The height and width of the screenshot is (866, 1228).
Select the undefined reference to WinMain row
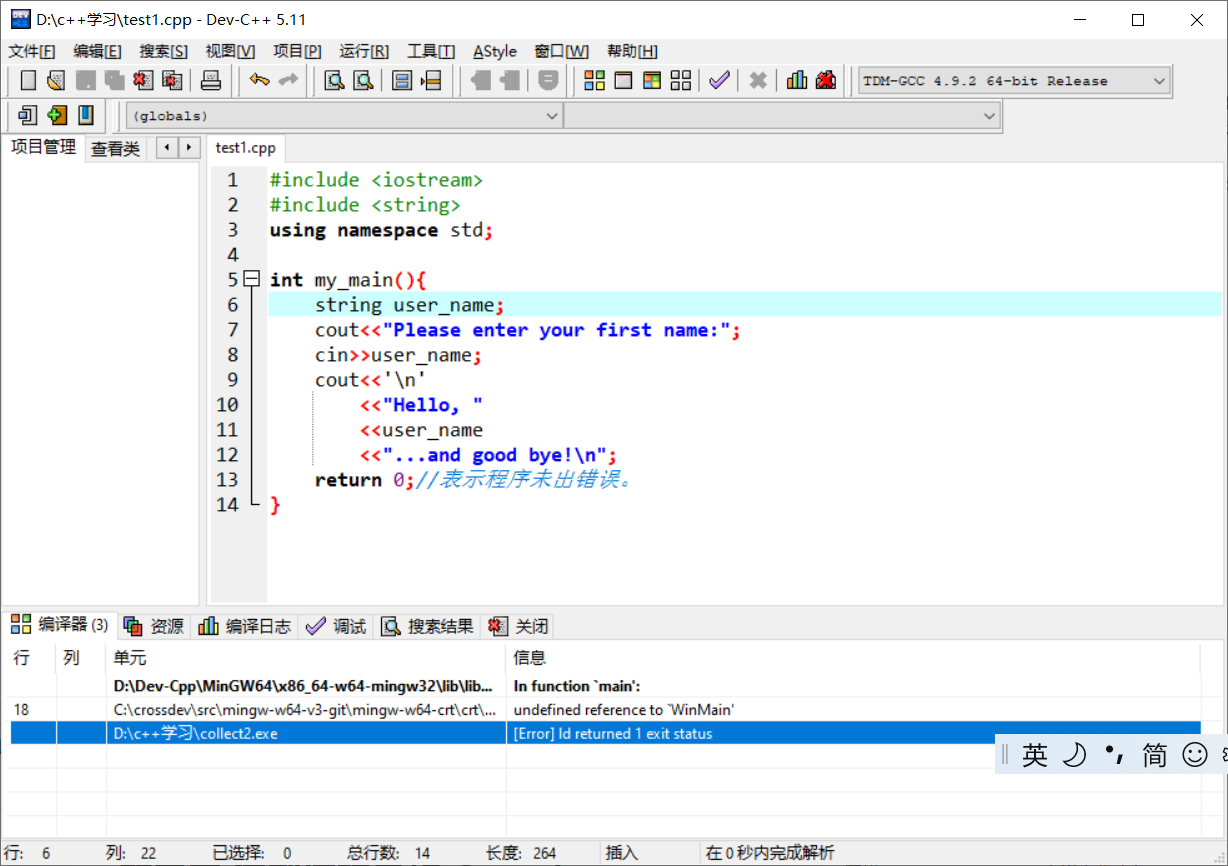605,709
